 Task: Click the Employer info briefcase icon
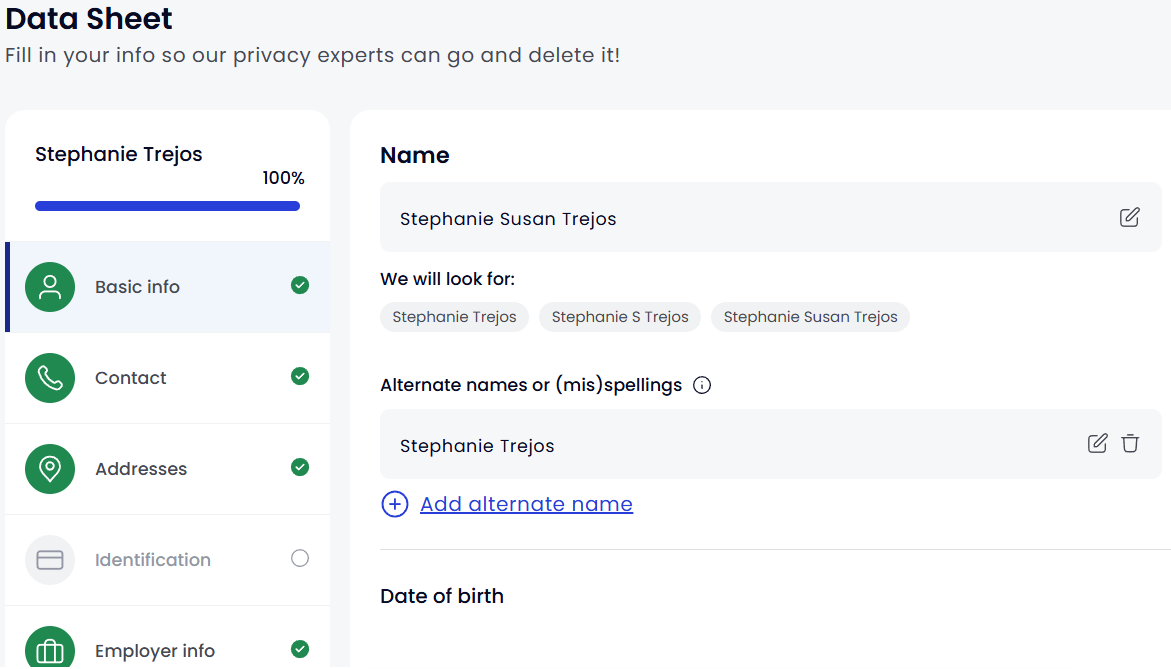tap(50, 650)
